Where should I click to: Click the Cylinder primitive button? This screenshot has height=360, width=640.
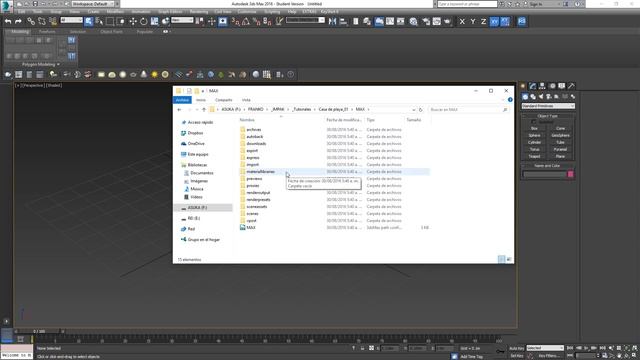(534, 142)
